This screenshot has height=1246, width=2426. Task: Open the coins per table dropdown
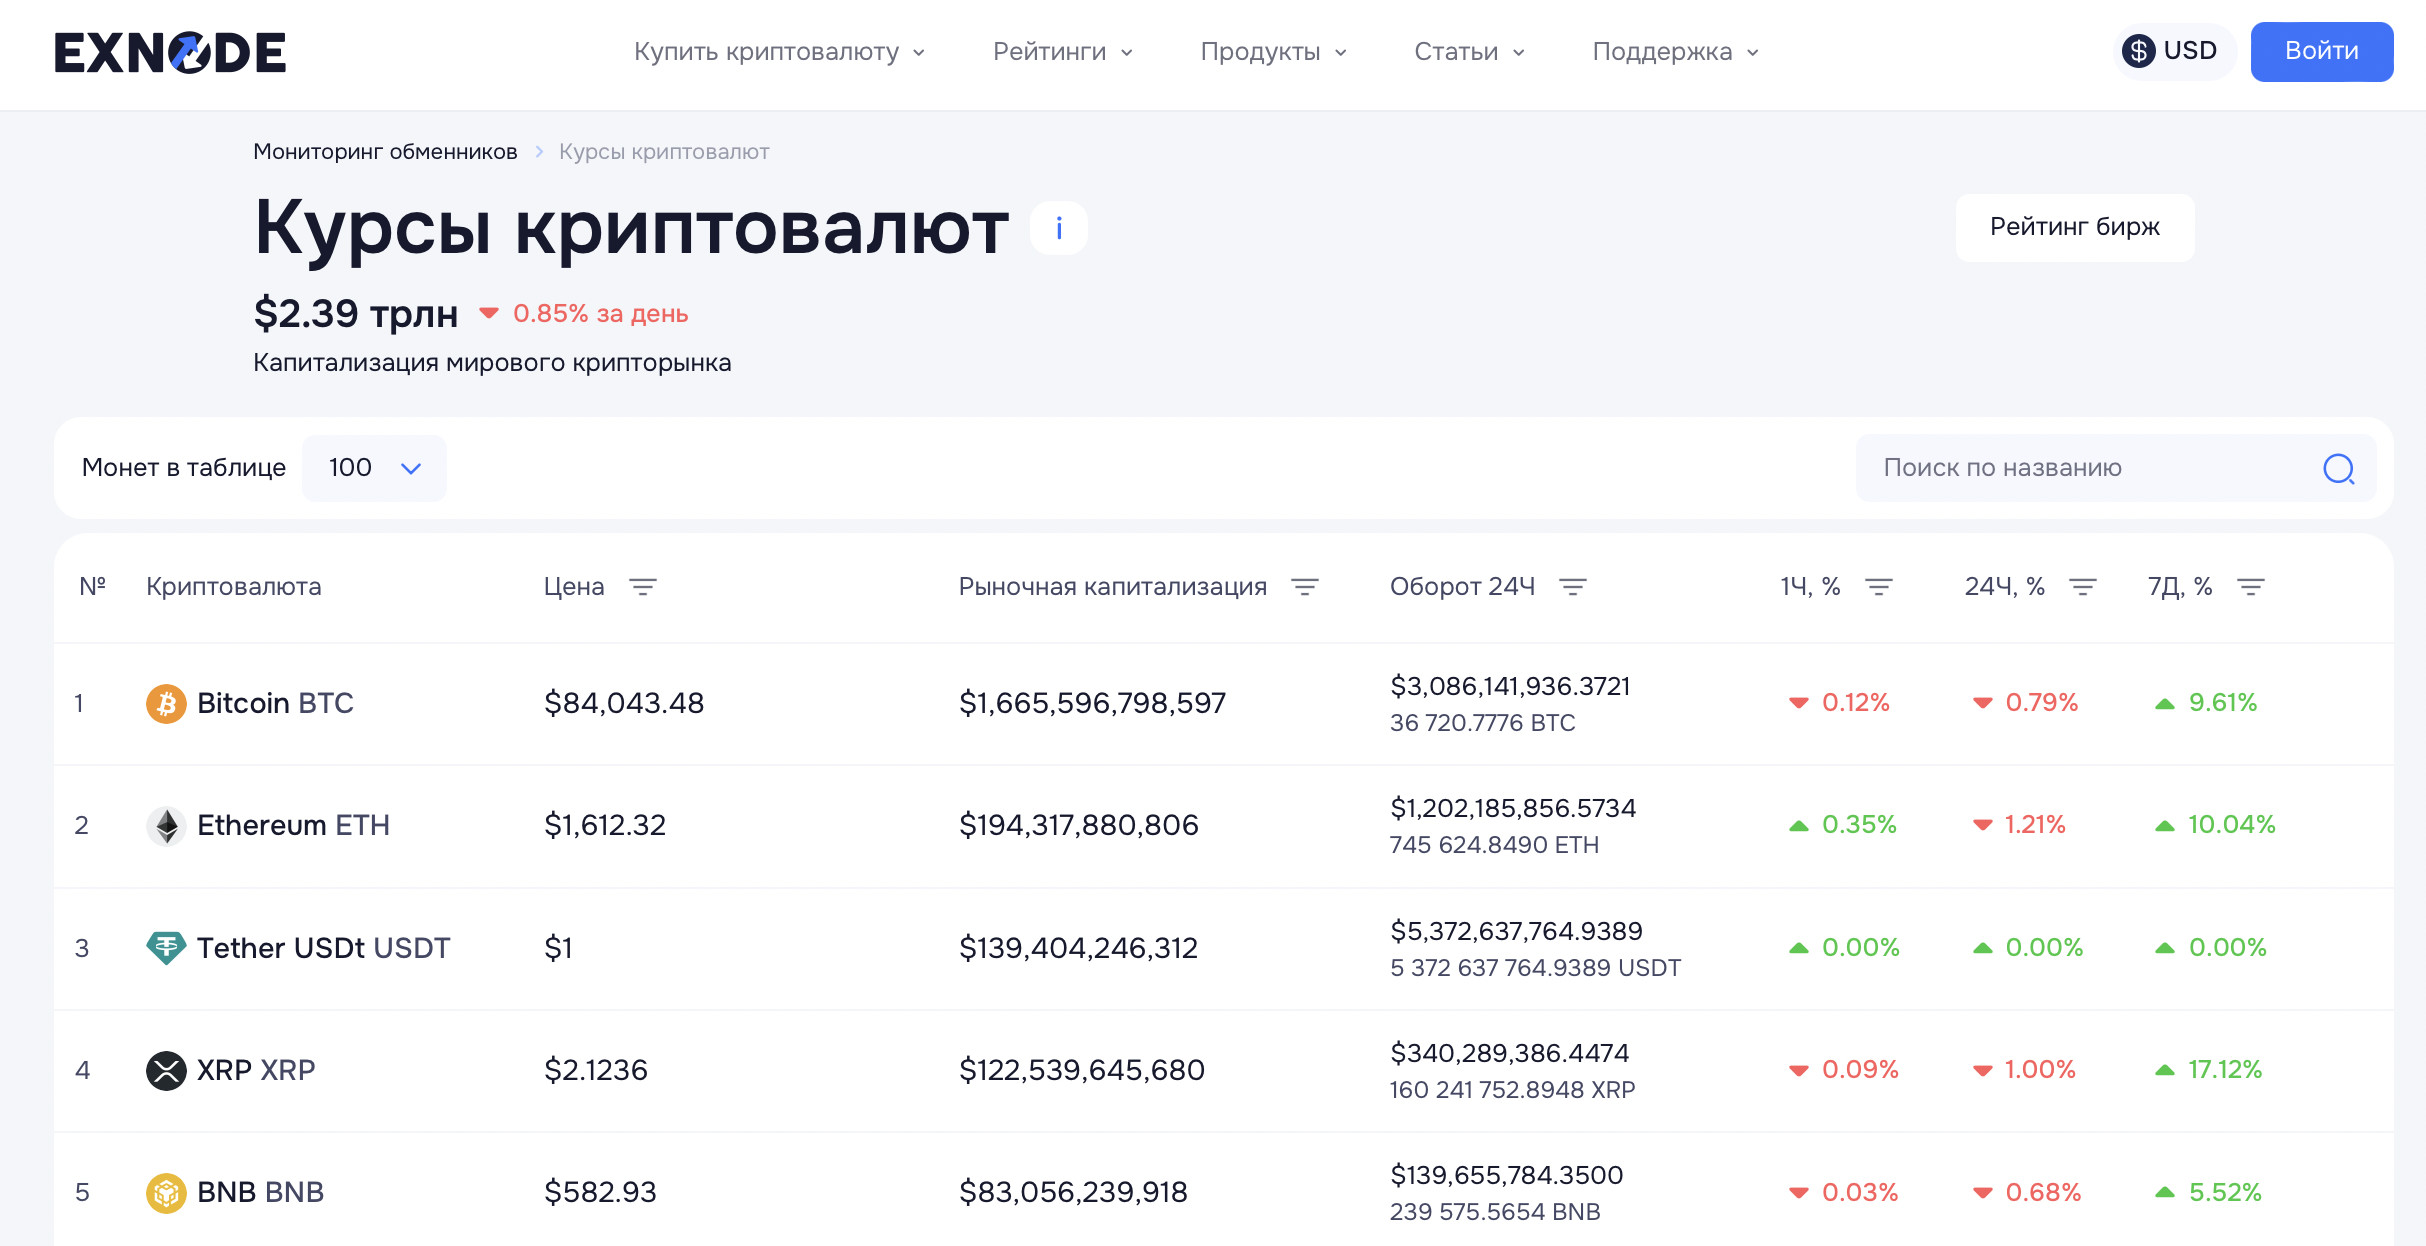pyautogui.click(x=374, y=468)
